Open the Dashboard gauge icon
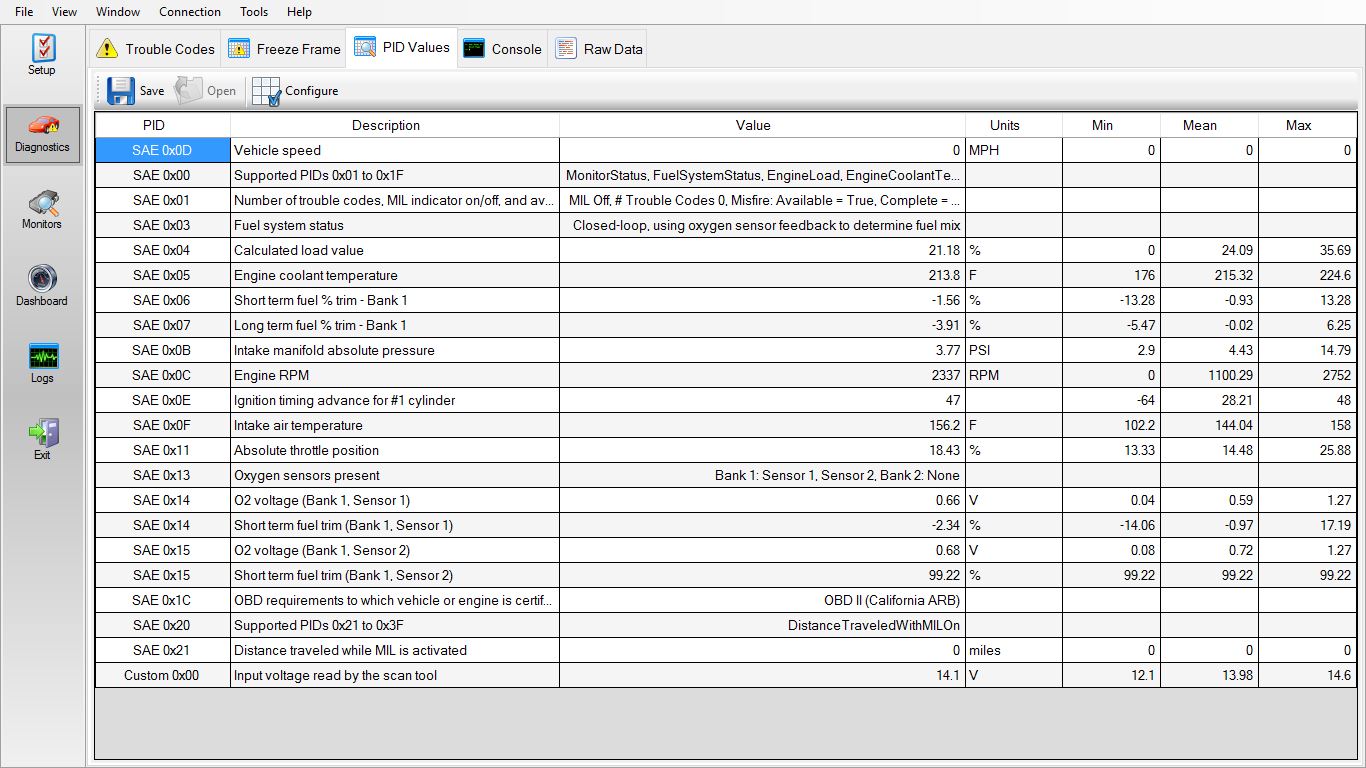The image size is (1366, 768). click(42, 280)
